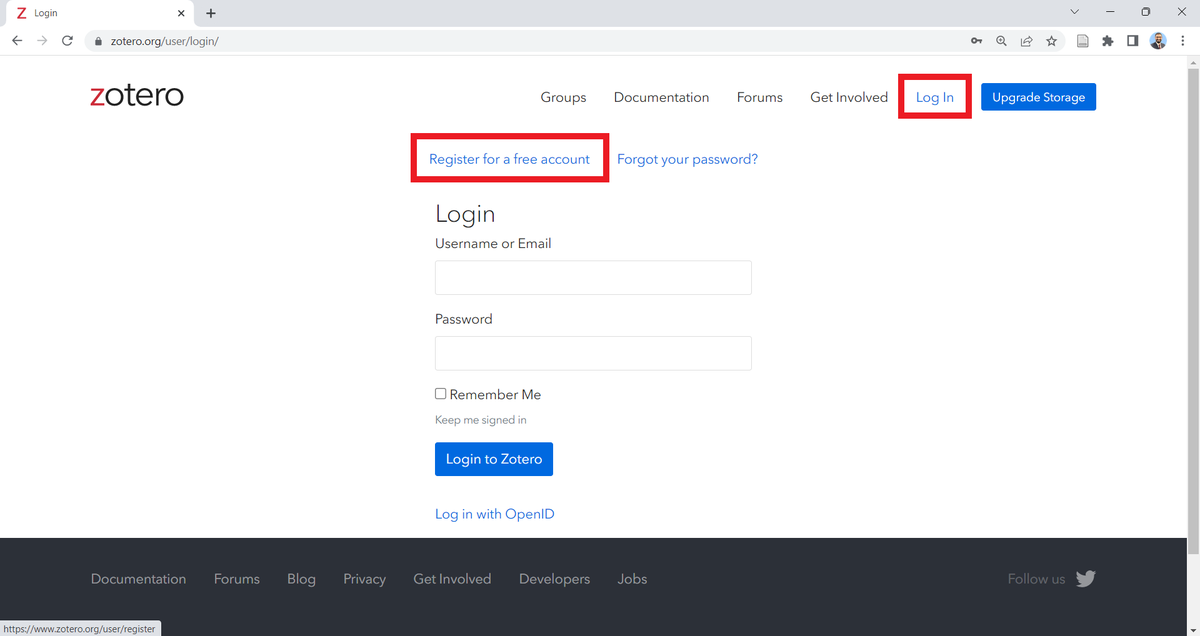The image size is (1200, 636).
Task: Bookmark this page with the star icon
Action: point(1051,41)
